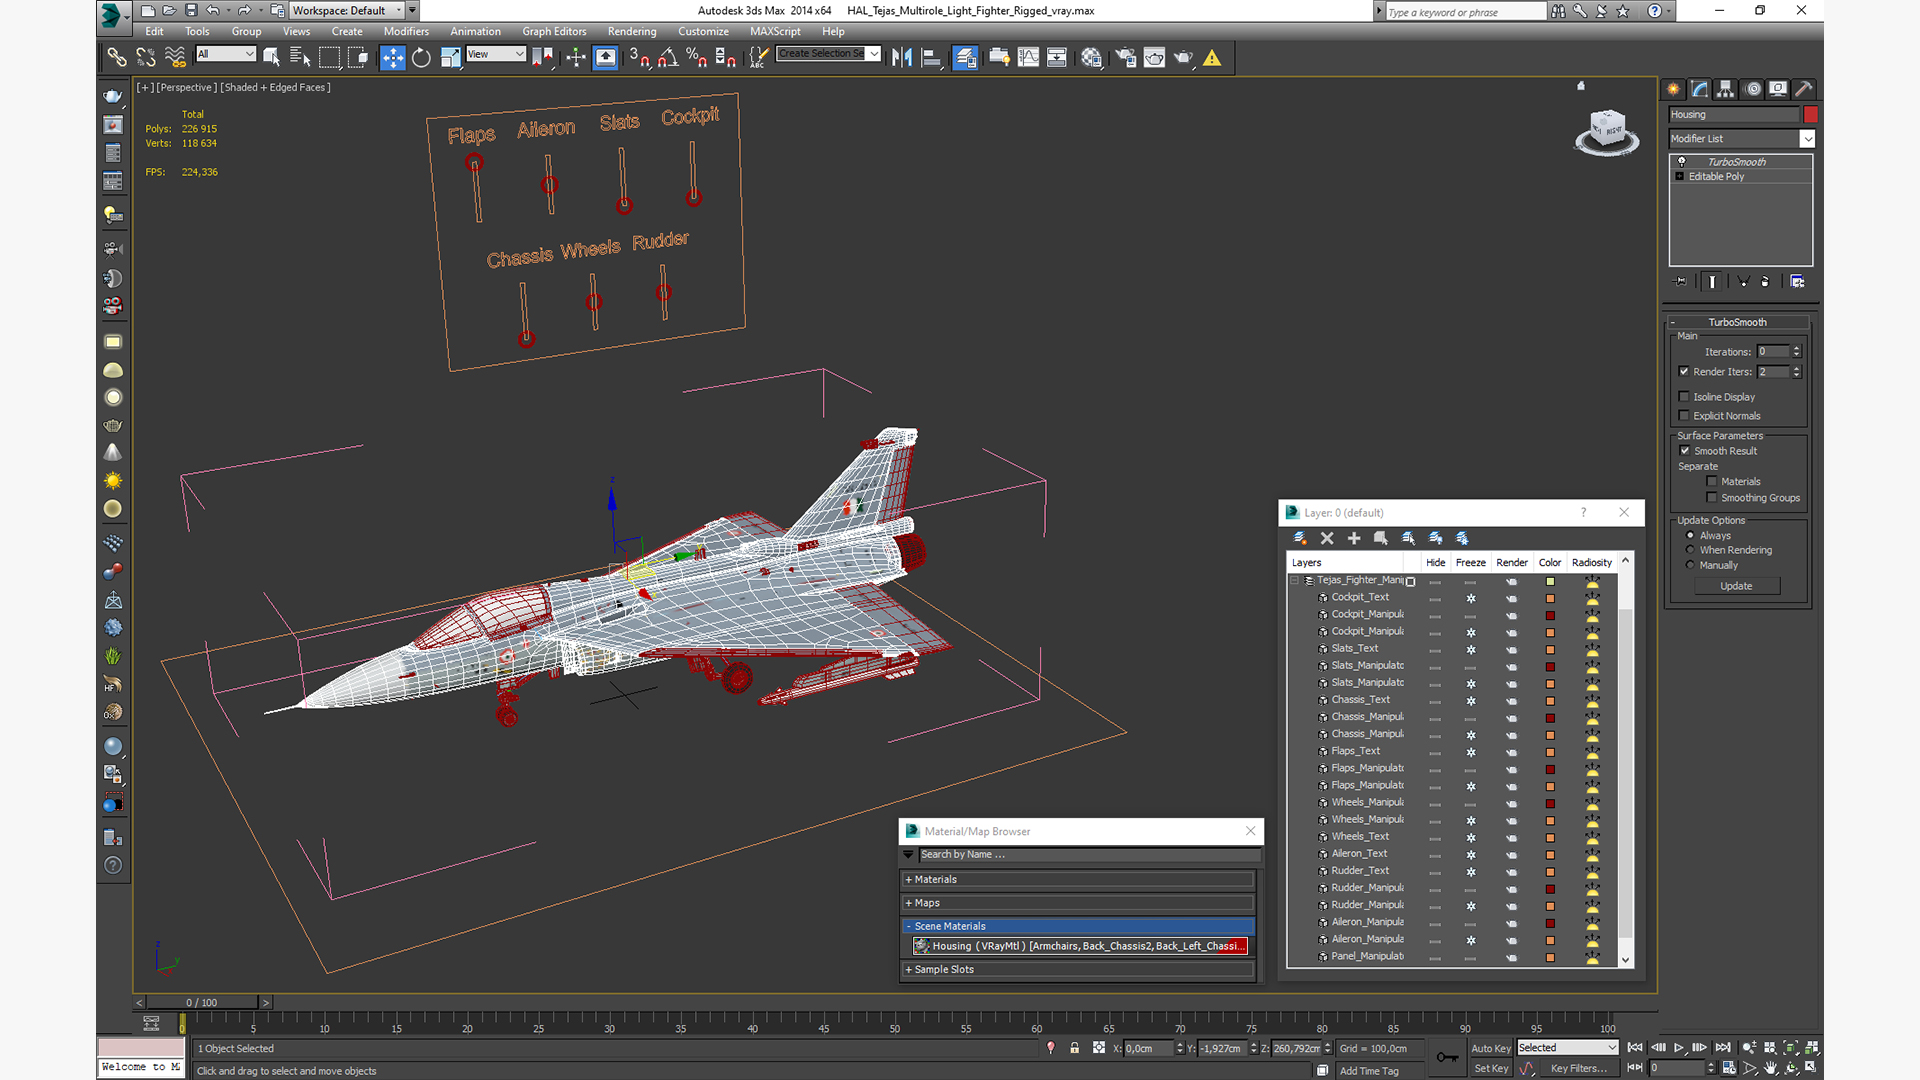Click the Housing object color swatch
This screenshot has width=1920, height=1080.
1810,114
